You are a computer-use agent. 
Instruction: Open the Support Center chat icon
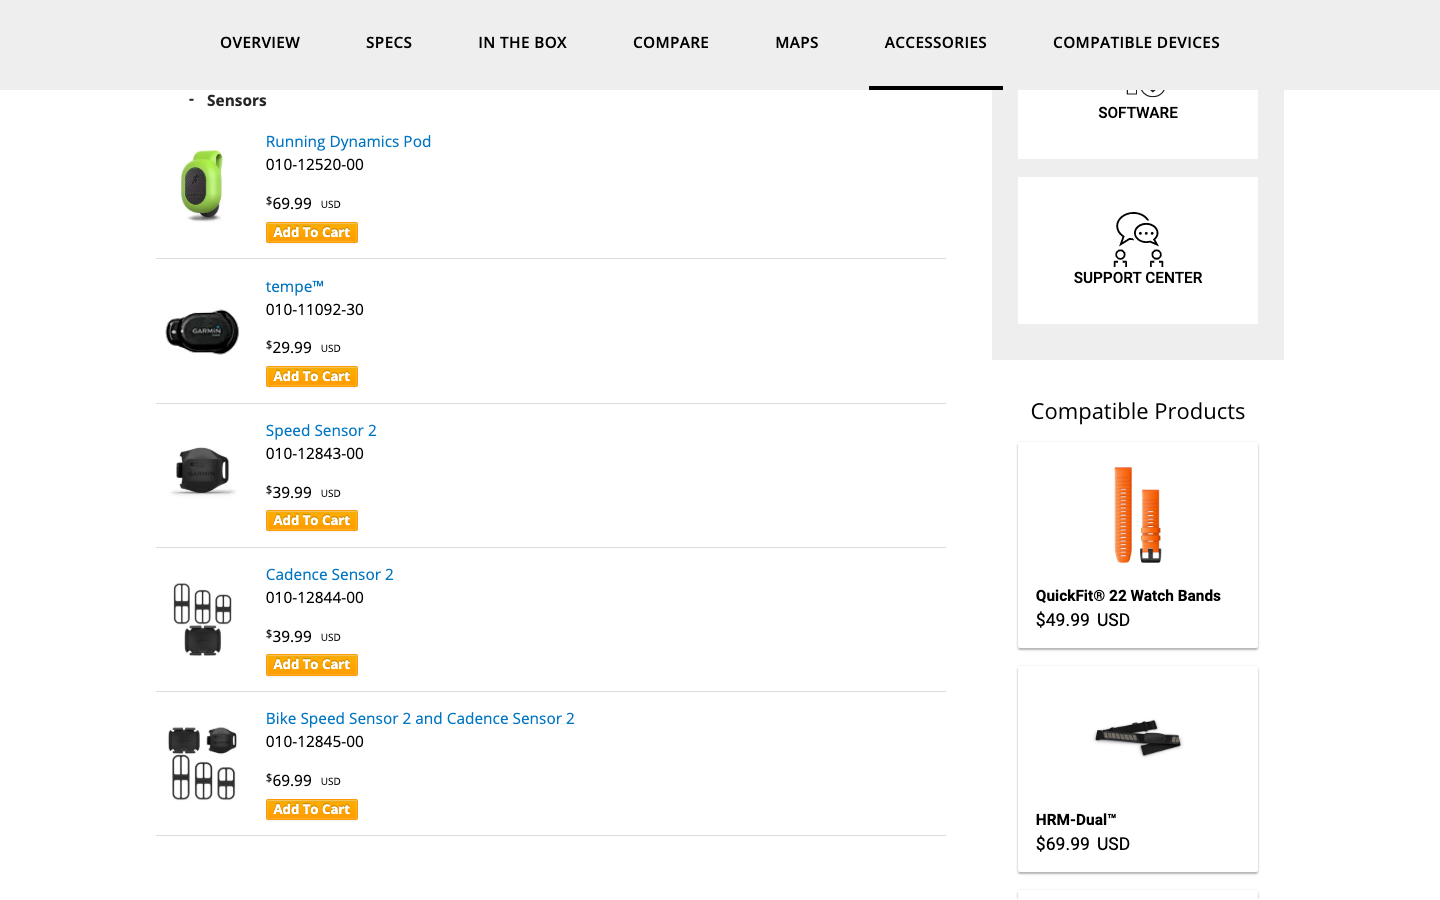[1138, 239]
